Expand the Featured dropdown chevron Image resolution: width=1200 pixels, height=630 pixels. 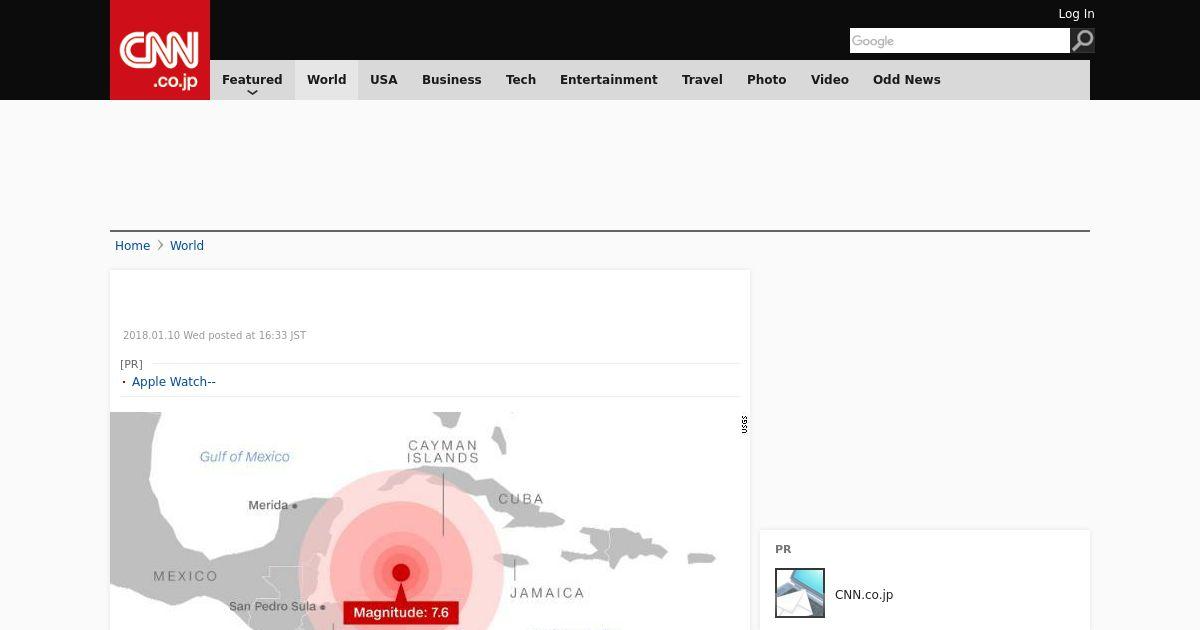252,93
